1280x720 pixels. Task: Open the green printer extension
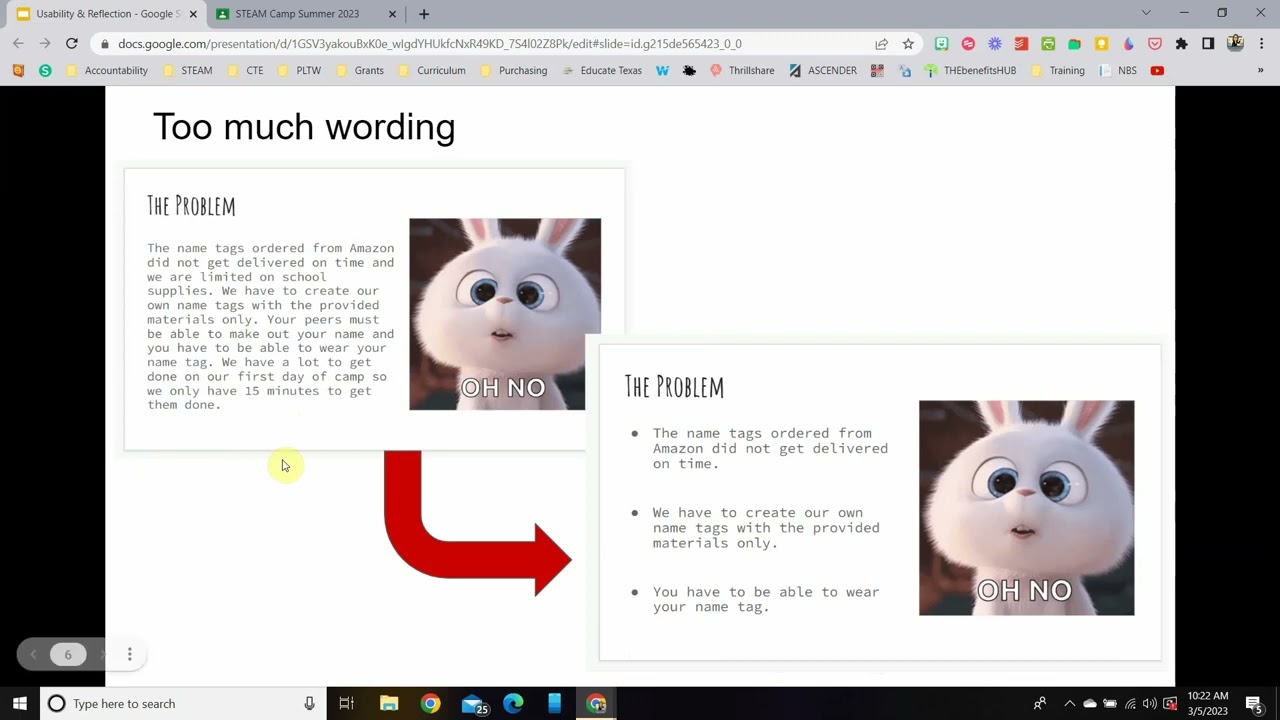[x=1048, y=44]
